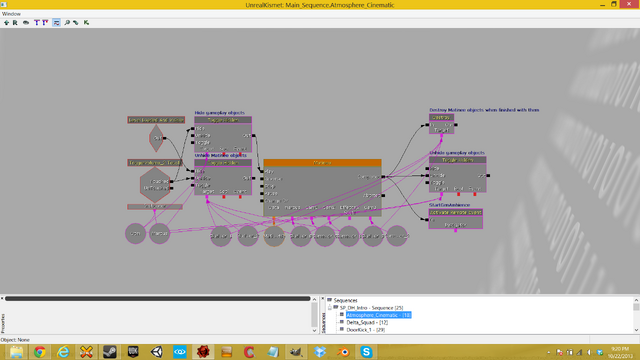
Task: Click Properties panel scrollbar up arrow
Action: pos(314,299)
